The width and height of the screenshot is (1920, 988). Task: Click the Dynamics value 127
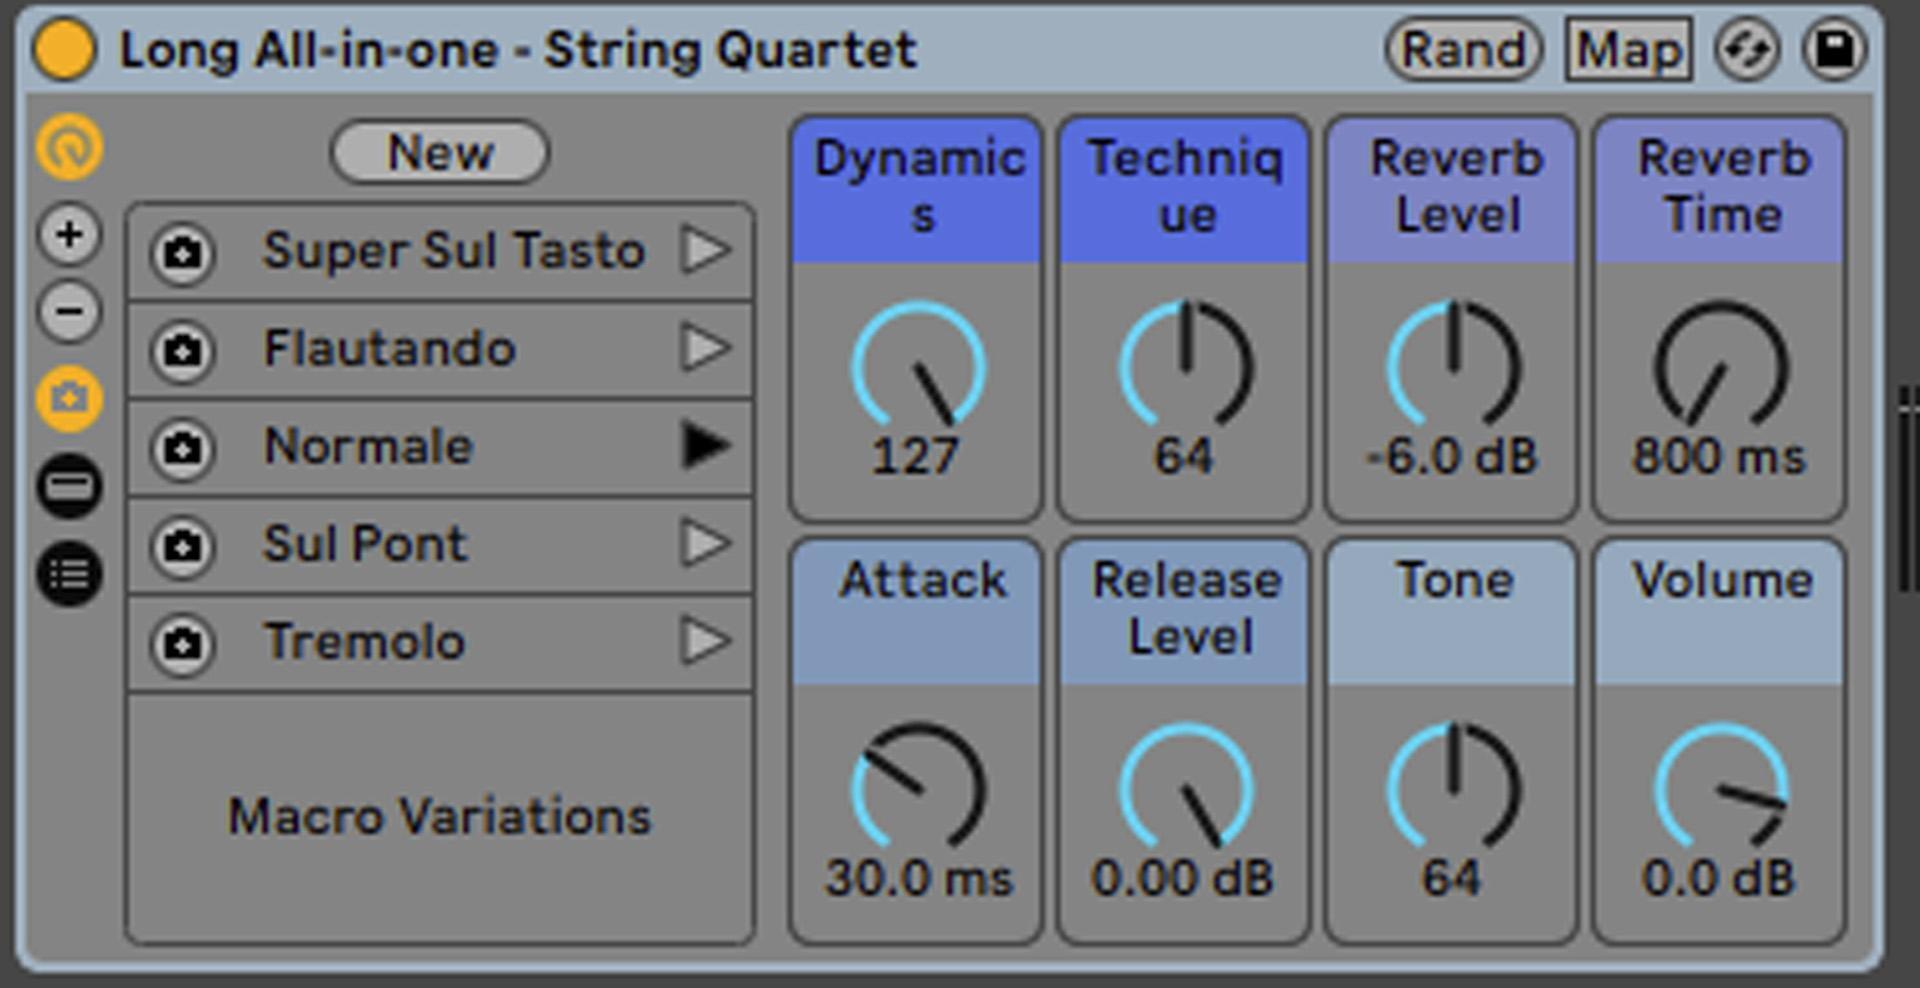915,456
